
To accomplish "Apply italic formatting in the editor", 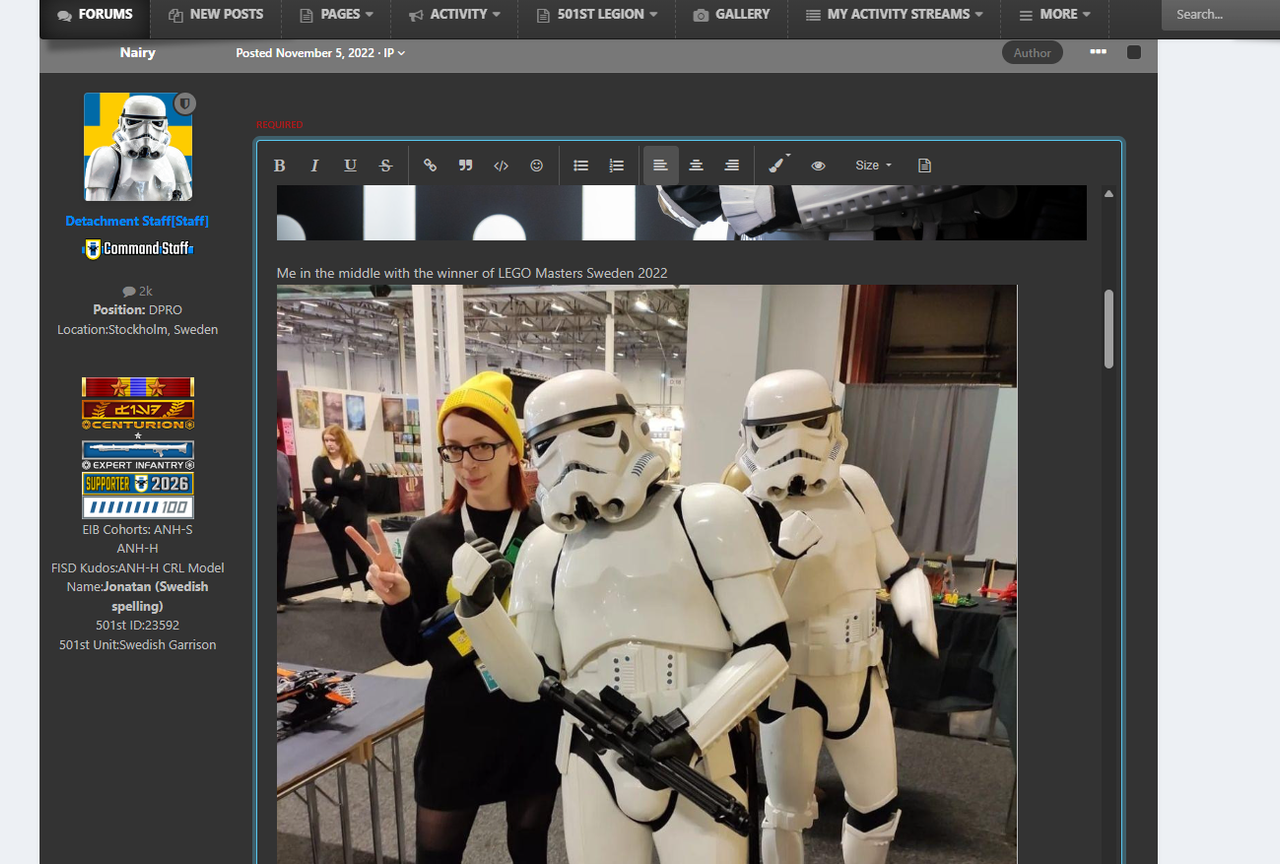I will (x=314, y=165).
